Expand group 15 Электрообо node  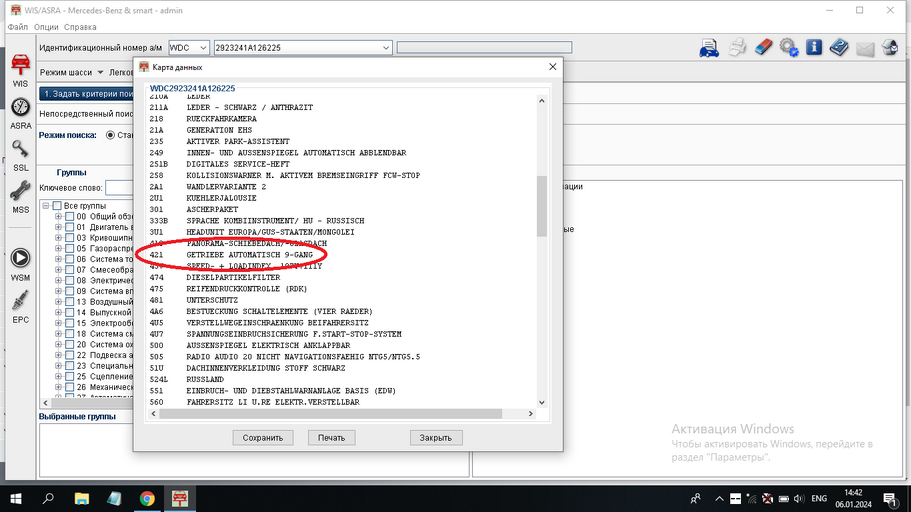pyautogui.click(x=58, y=323)
